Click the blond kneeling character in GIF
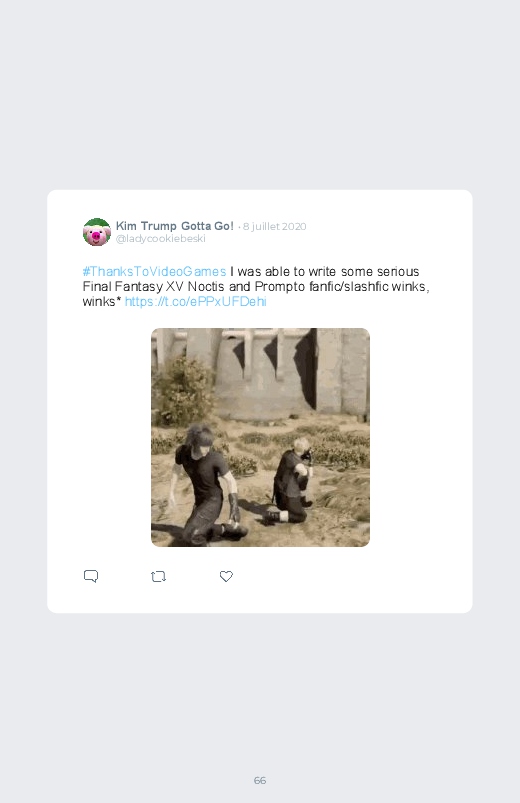520x803 pixels. coord(292,481)
